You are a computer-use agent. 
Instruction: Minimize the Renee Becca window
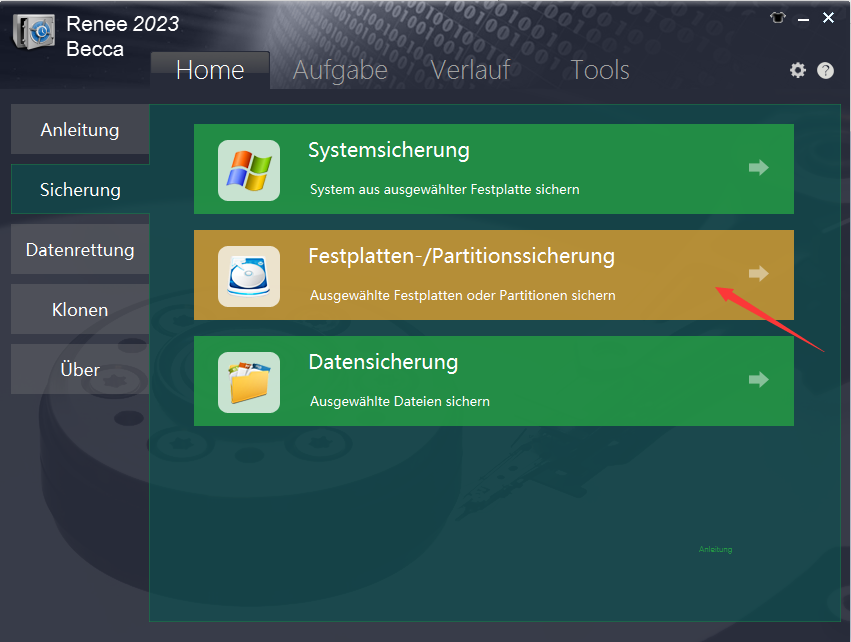[x=803, y=20]
